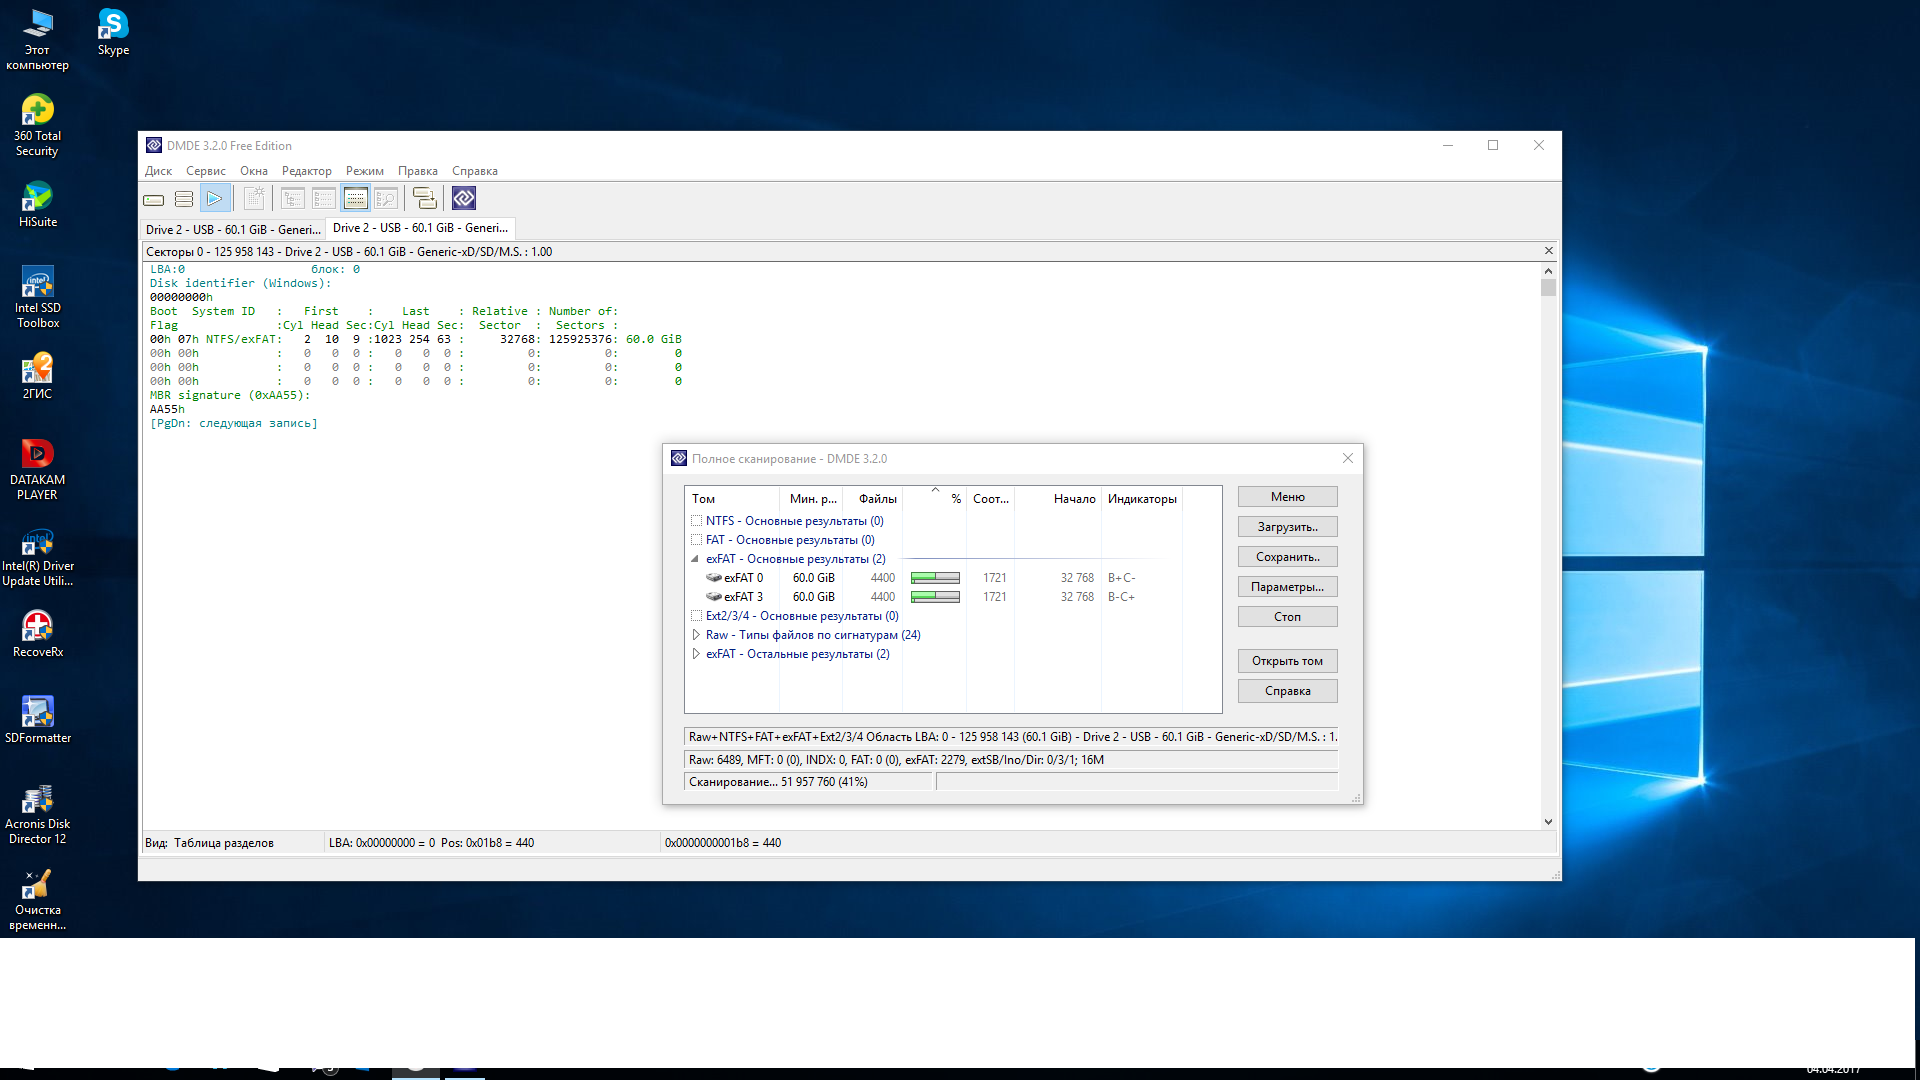This screenshot has height=1080, width=1920.
Task: Click the highlighted sector editor view icon
Action: tap(355, 199)
